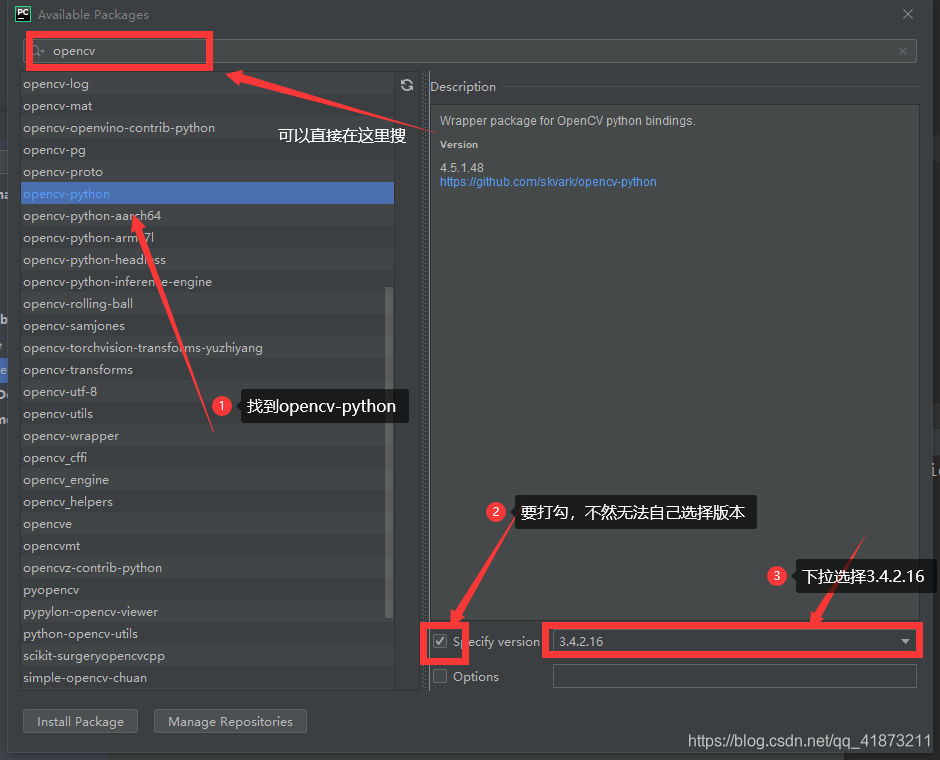Select opencv_cffi package

tap(207, 457)
